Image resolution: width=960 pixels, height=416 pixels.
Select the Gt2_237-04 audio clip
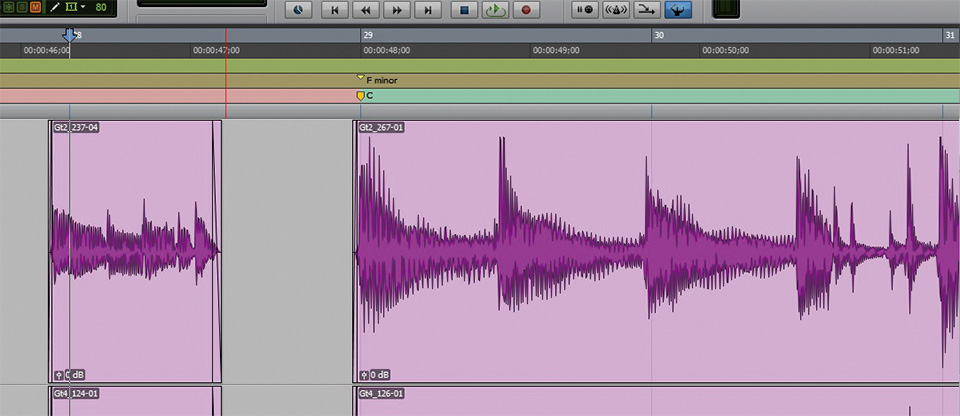135,251
